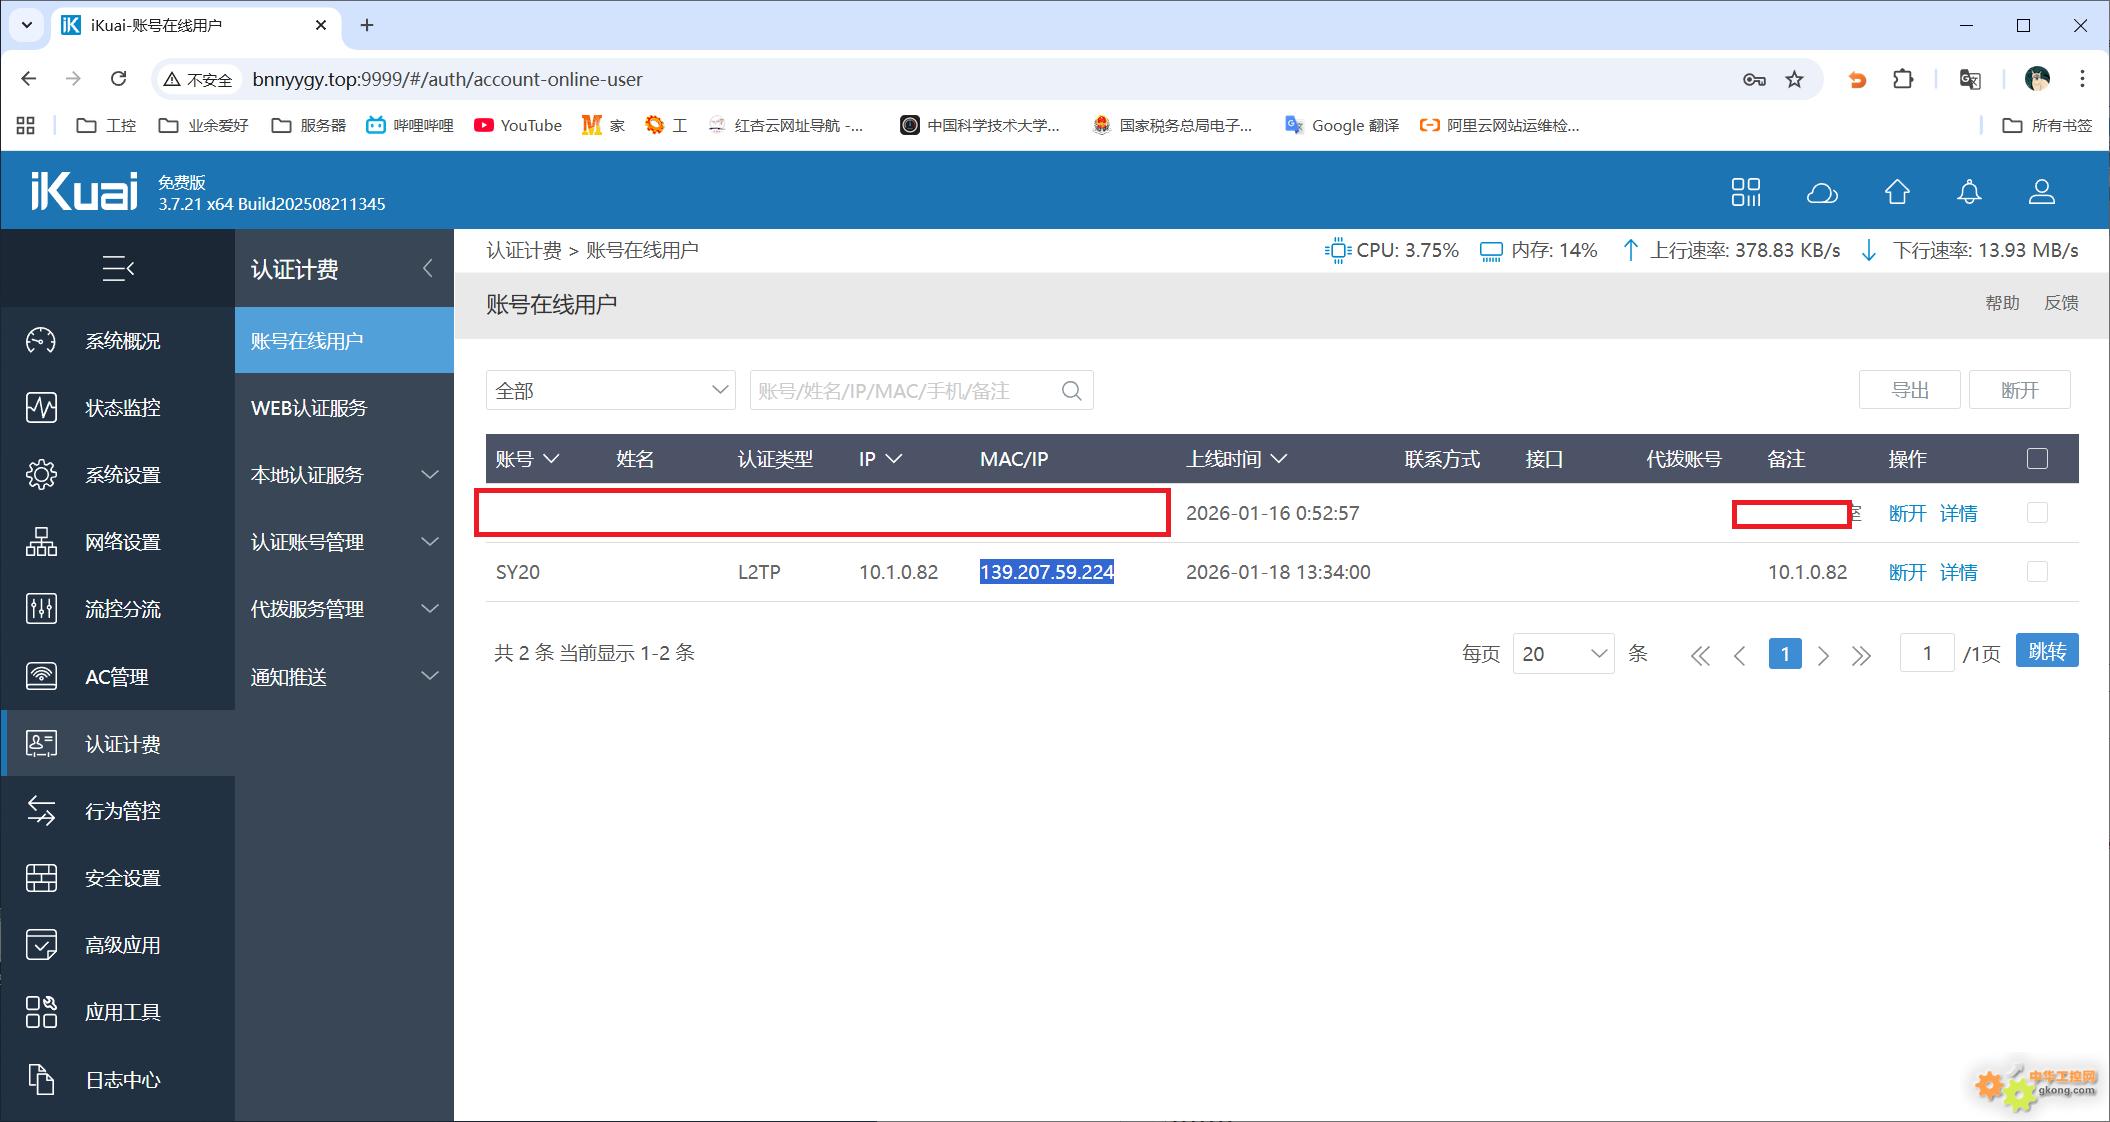Click the user profile icon in header

point(2041,192)
